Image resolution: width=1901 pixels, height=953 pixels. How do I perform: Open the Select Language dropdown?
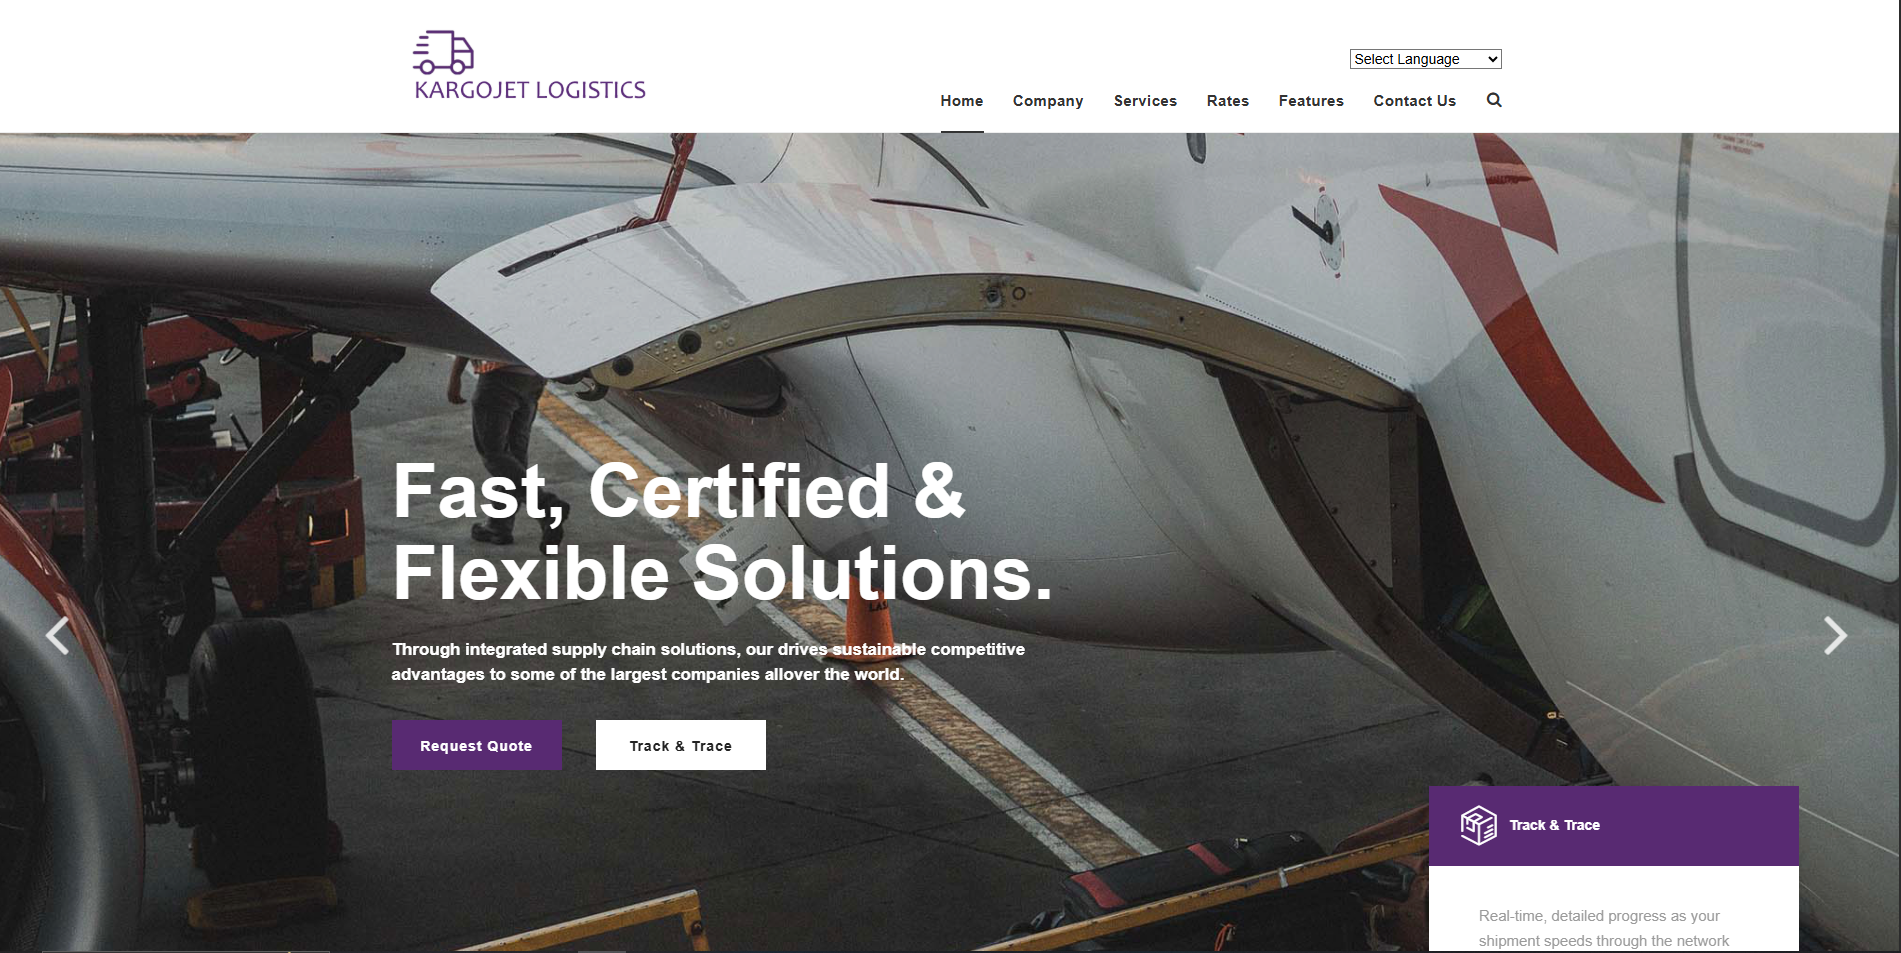point(1425,59)
